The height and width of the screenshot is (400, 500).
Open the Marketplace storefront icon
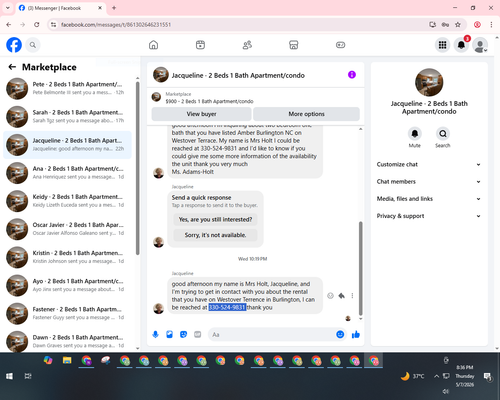(294, 45)
